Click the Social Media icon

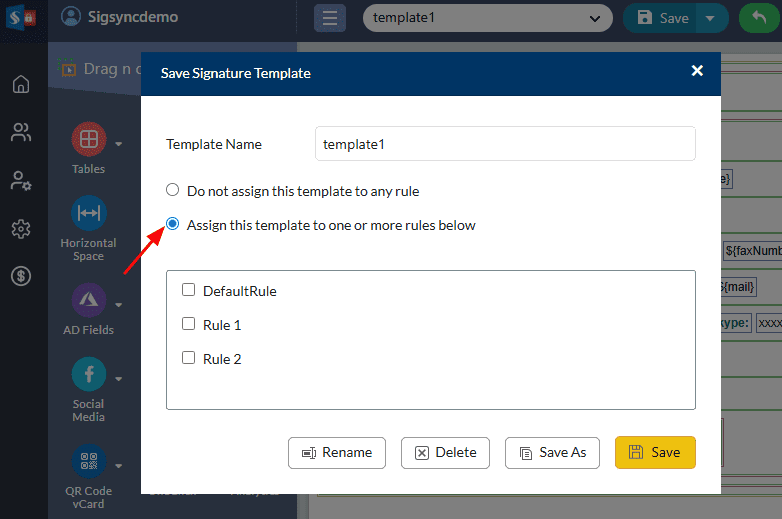[88, 374]
